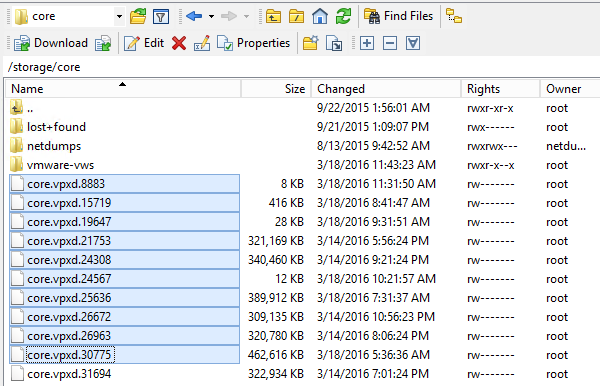This screenshot has width=600, height=386.
Task: Click the 3/18/2016 11:43:23 AM date
Action: (376, 165)
